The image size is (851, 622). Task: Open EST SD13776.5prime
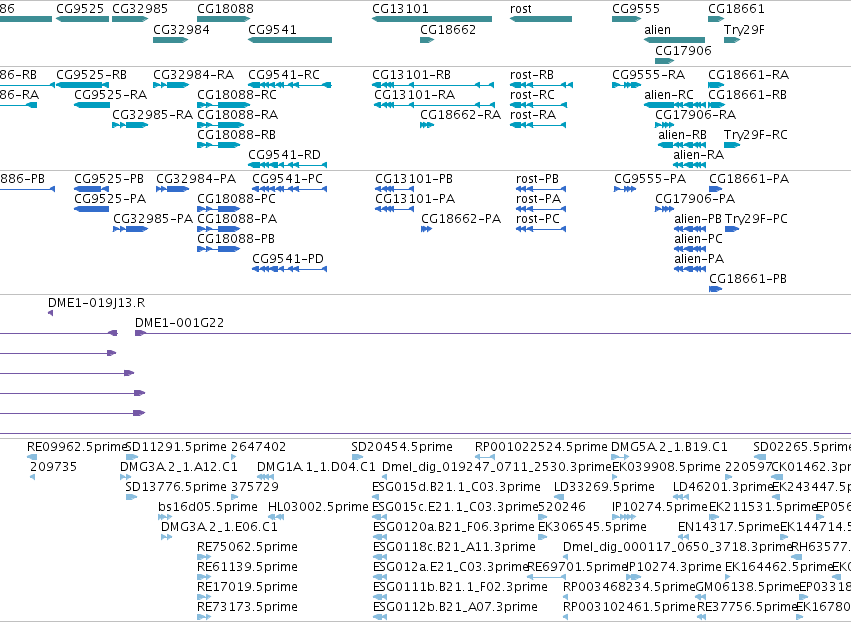coord(176,487)
